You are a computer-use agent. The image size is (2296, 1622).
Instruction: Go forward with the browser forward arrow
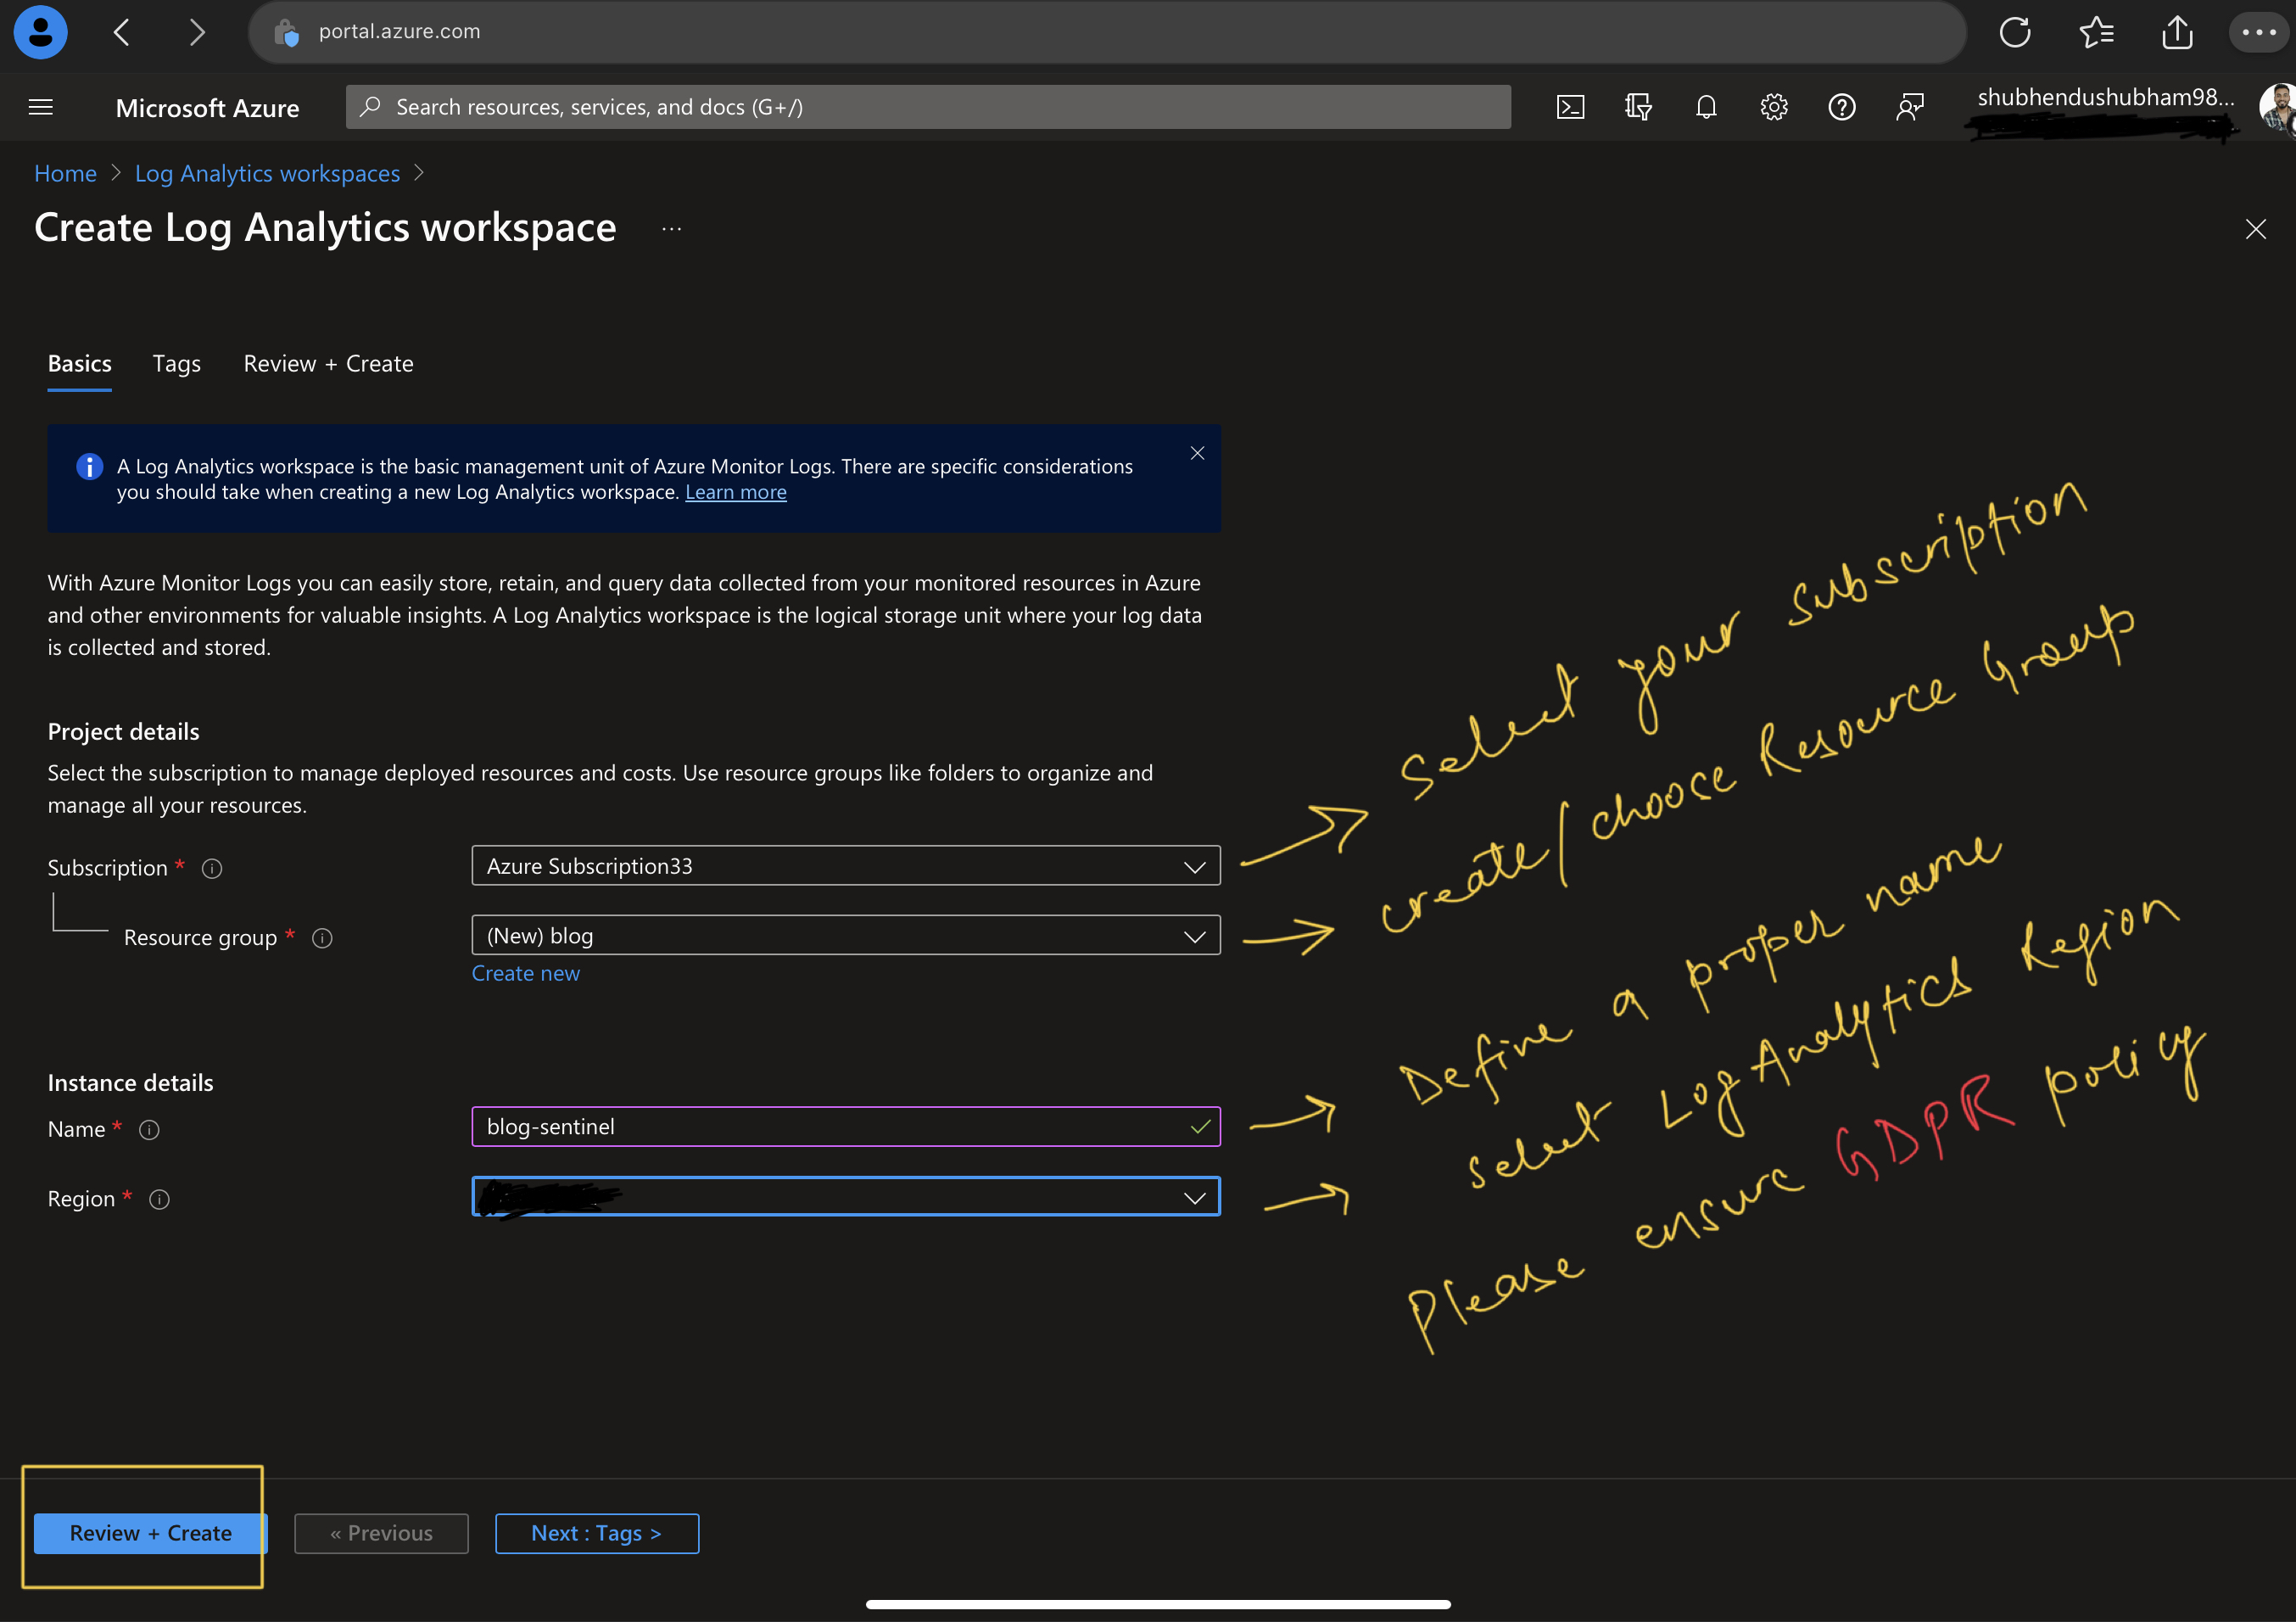click(x=197, y=32)
